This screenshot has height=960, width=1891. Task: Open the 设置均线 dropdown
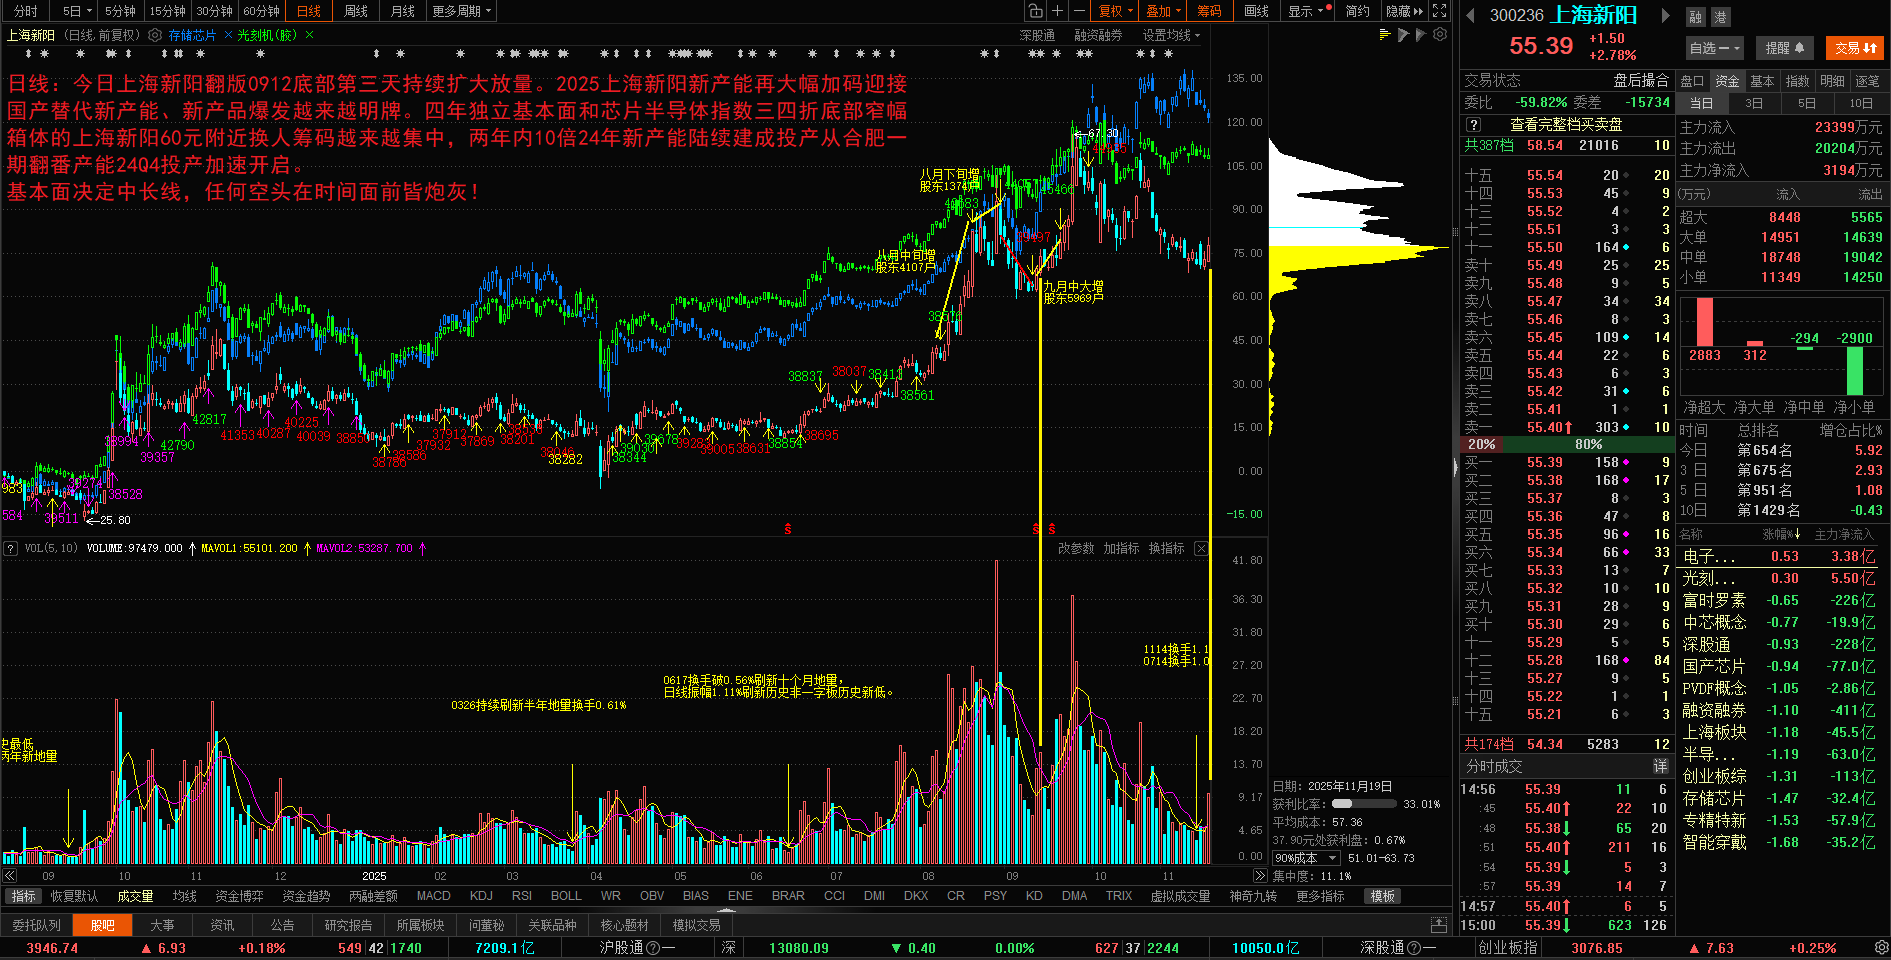point(1171,35)
